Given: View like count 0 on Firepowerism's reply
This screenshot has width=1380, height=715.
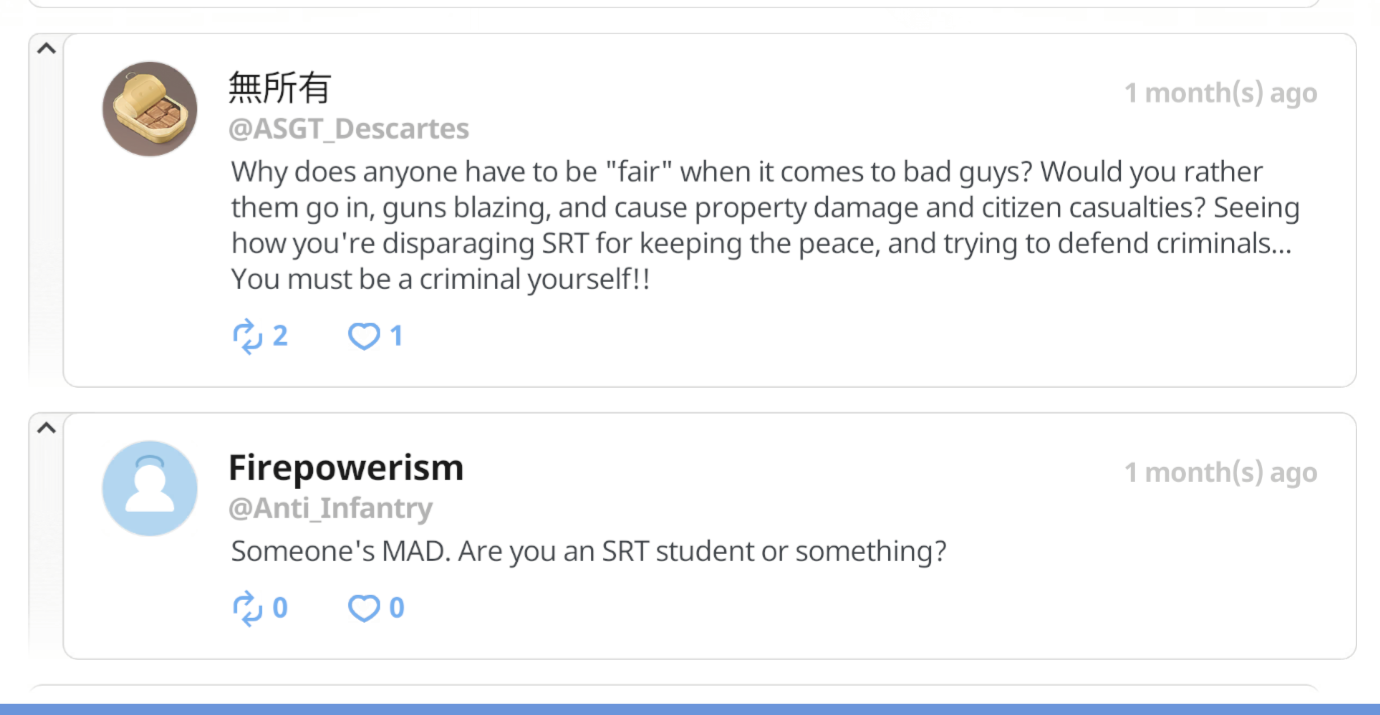Looking at the screenshot, I should [x=396, y=608].
